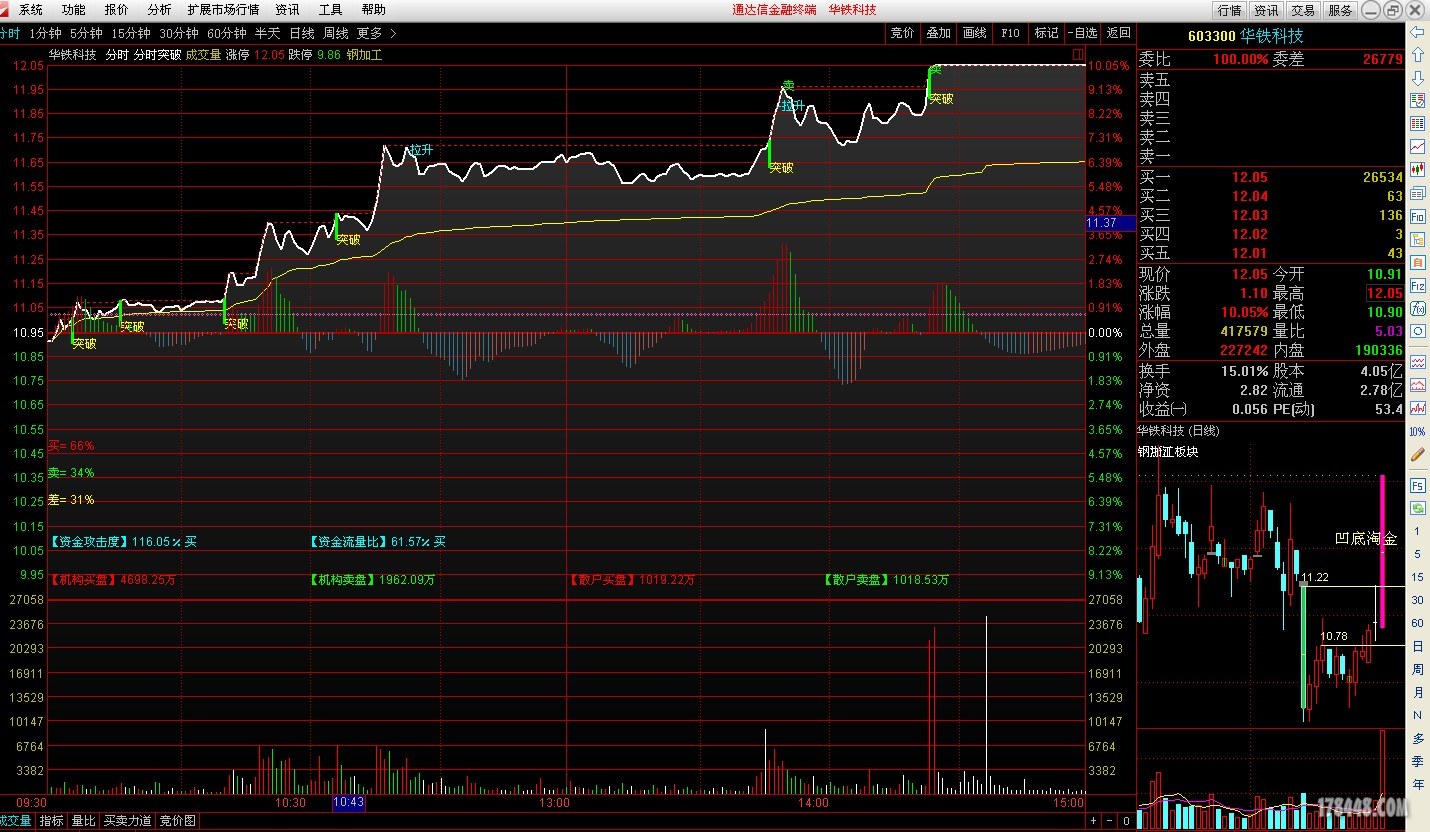Toggle the -自选 watchlist button

click(x=1082, y=33)
